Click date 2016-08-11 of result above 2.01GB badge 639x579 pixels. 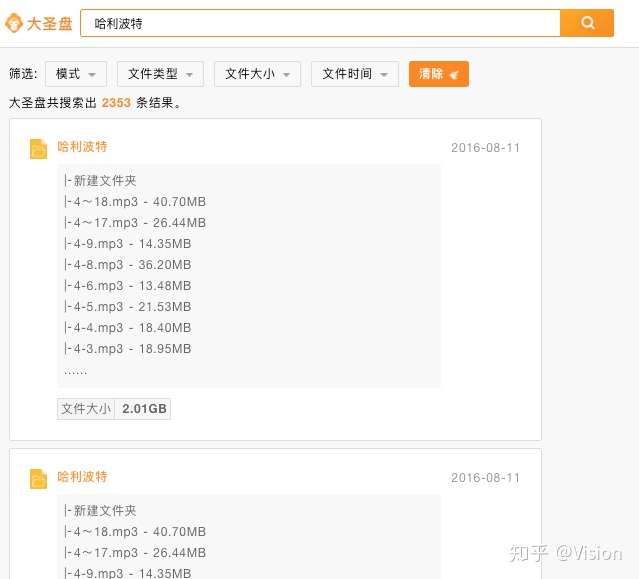tap(485, 148)
